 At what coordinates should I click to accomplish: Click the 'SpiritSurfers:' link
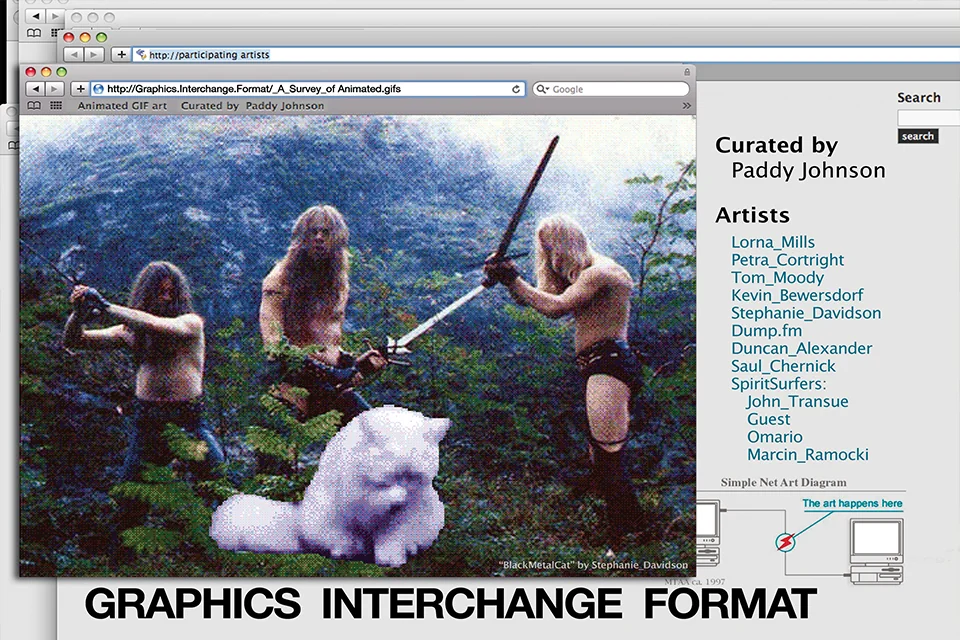coord(778,384)
